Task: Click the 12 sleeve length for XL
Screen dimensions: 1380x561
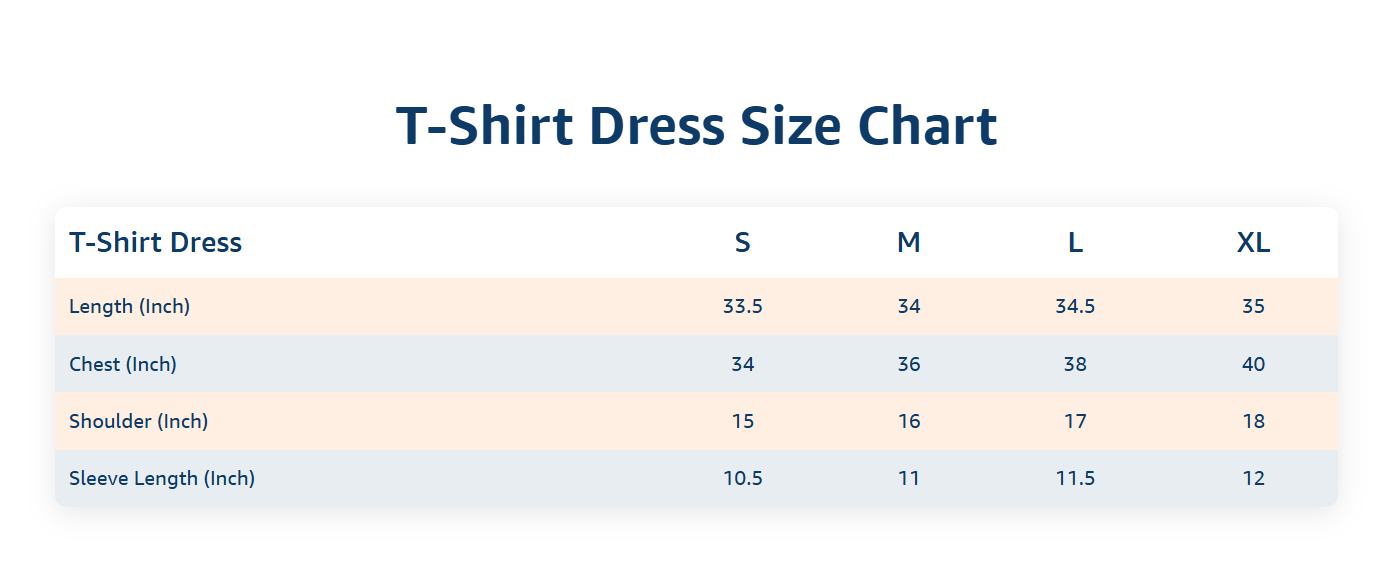Action: click(x=1253, y=478)
